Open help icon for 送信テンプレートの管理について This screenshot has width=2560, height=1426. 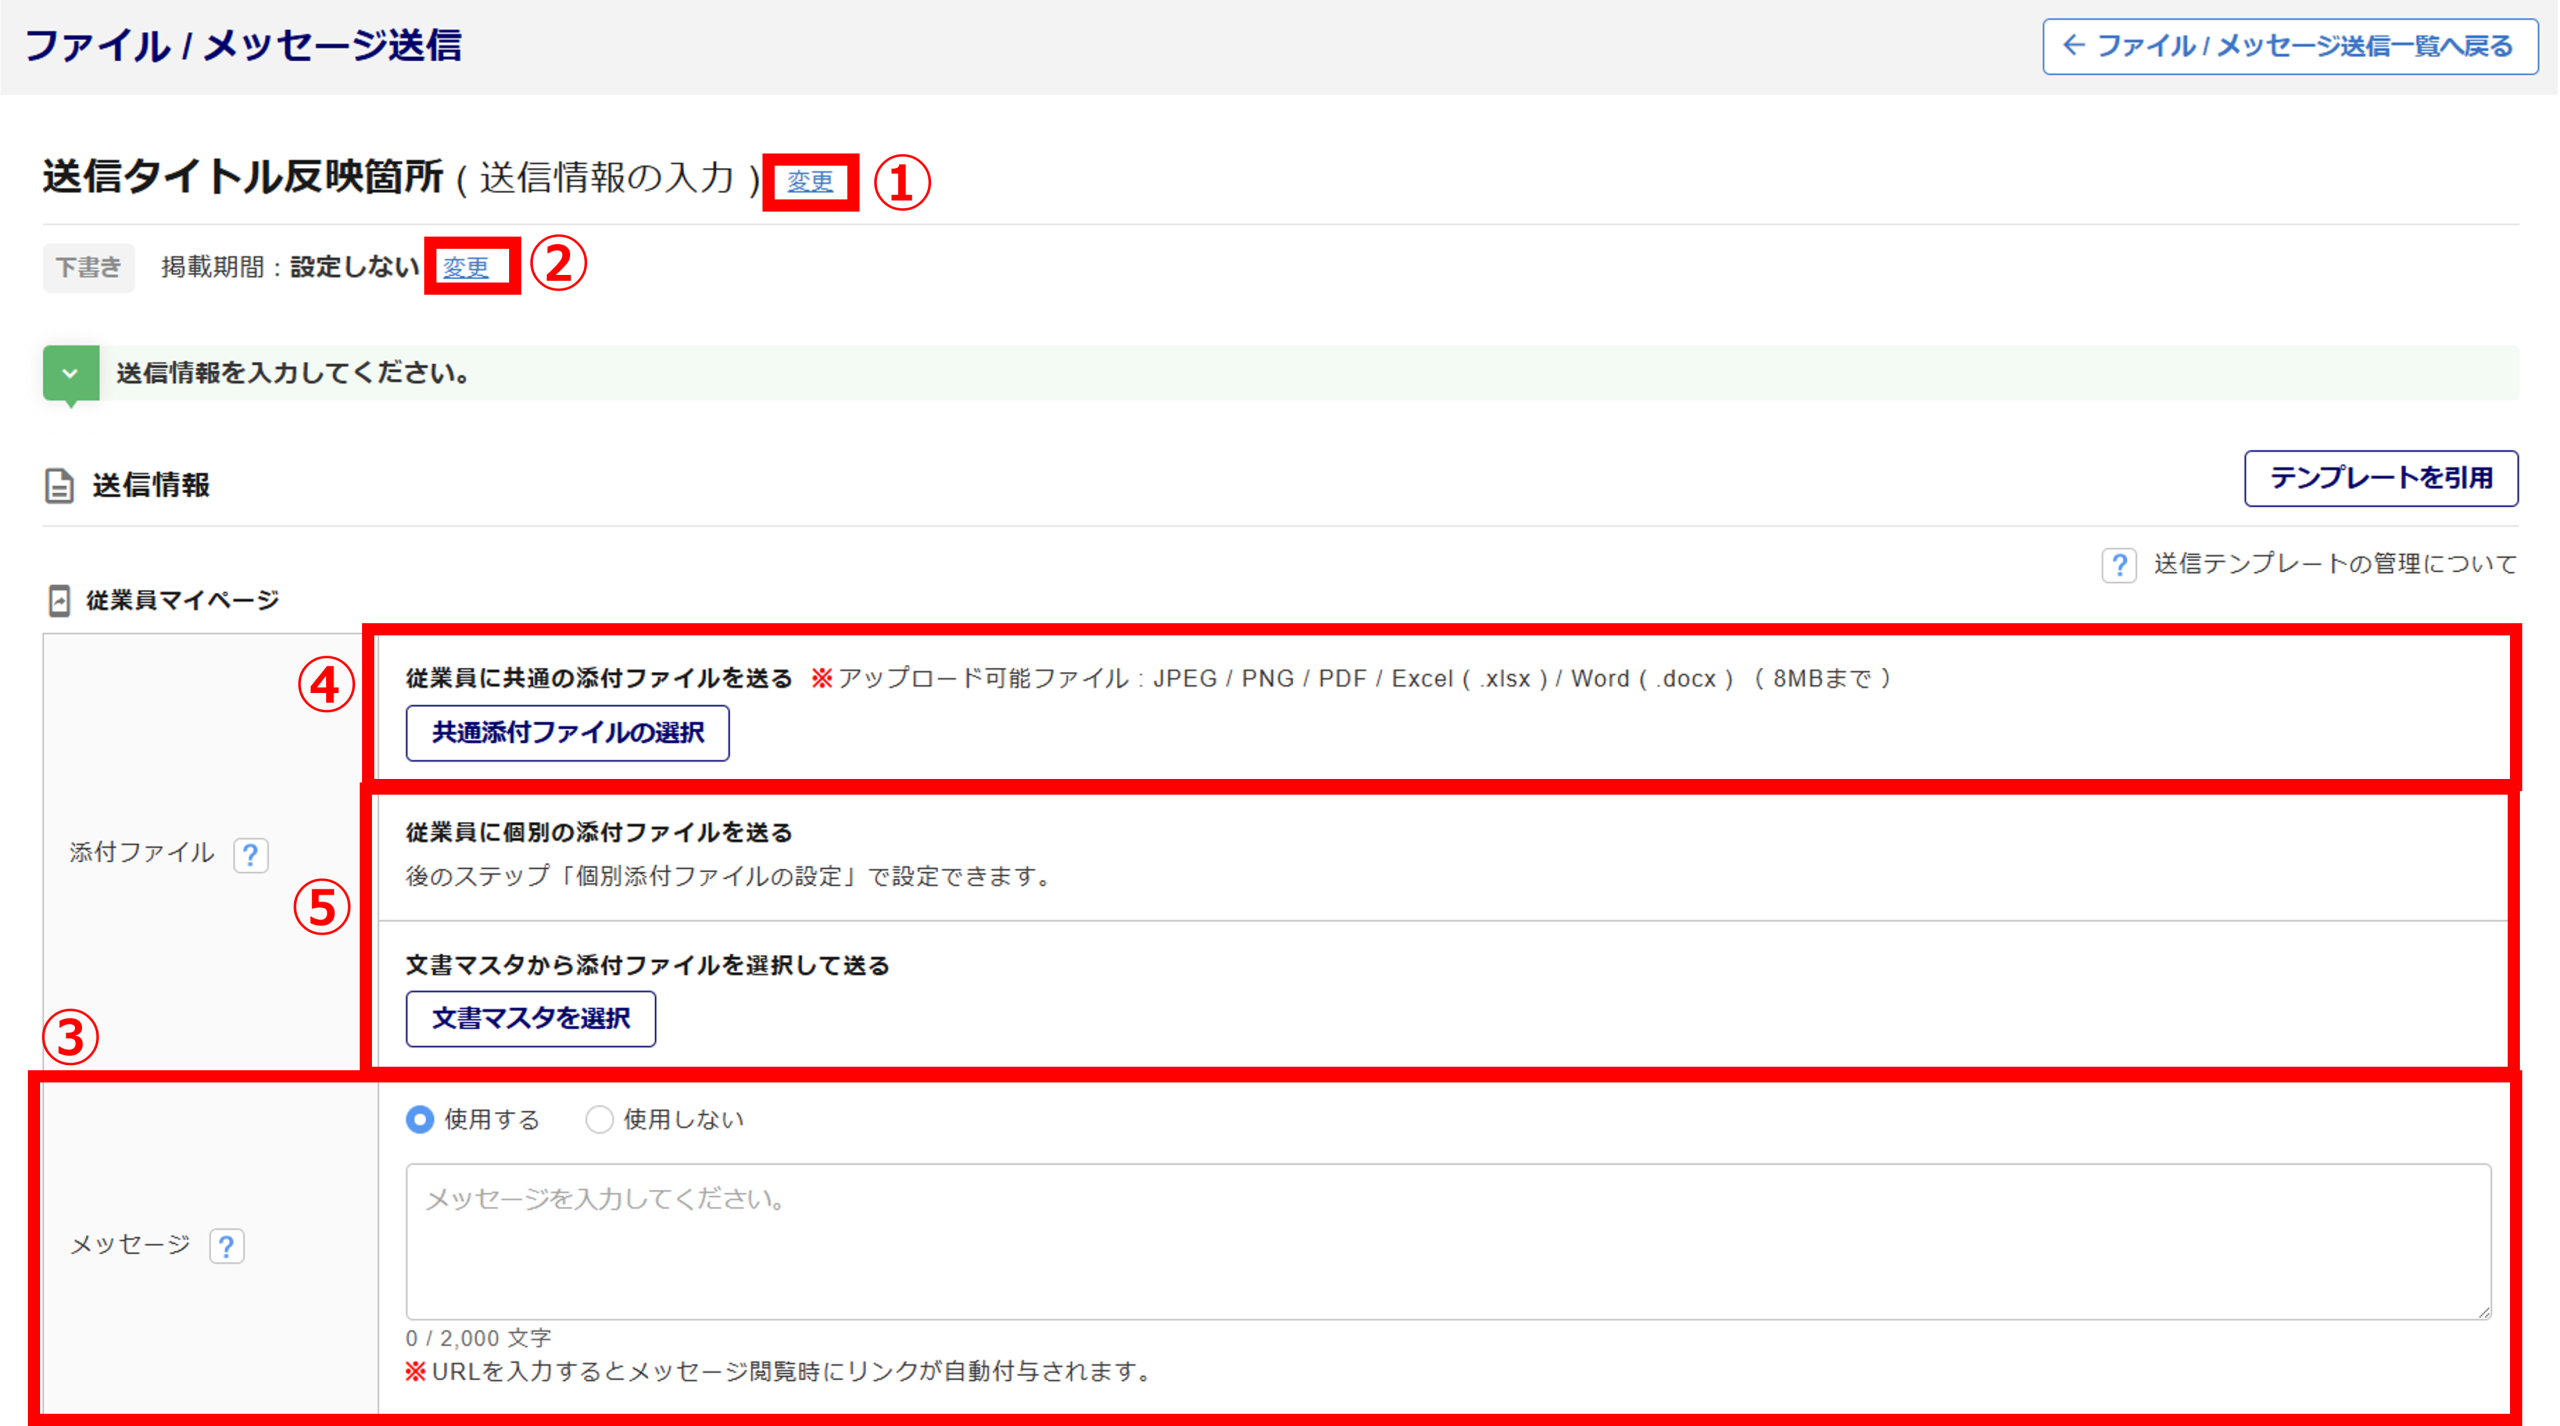pos(2118,565)
